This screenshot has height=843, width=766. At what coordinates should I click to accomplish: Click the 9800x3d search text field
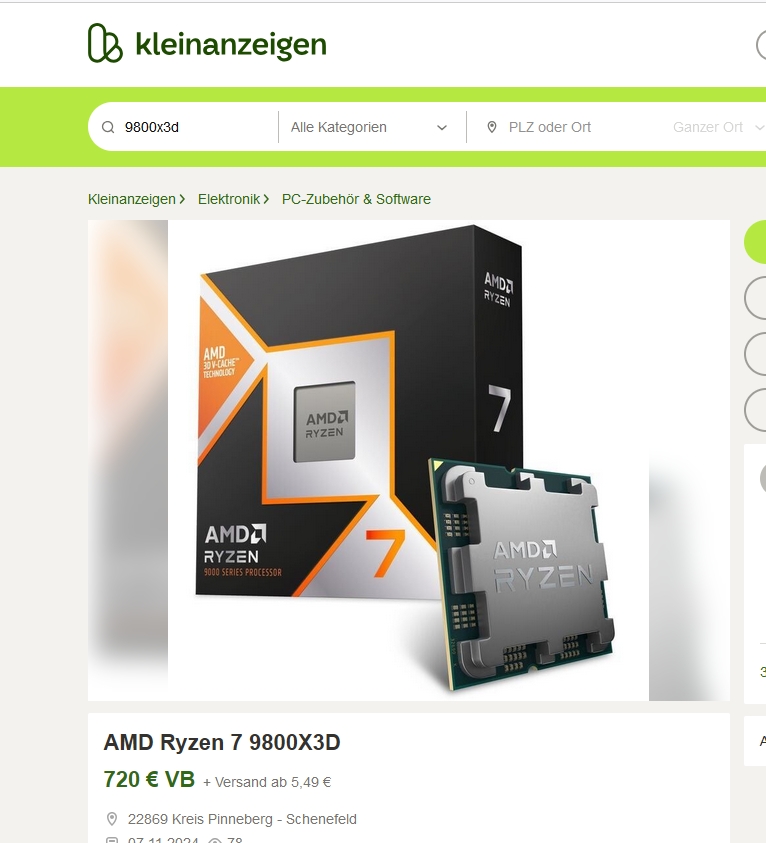pyautogui.click(x=196, y=127)
